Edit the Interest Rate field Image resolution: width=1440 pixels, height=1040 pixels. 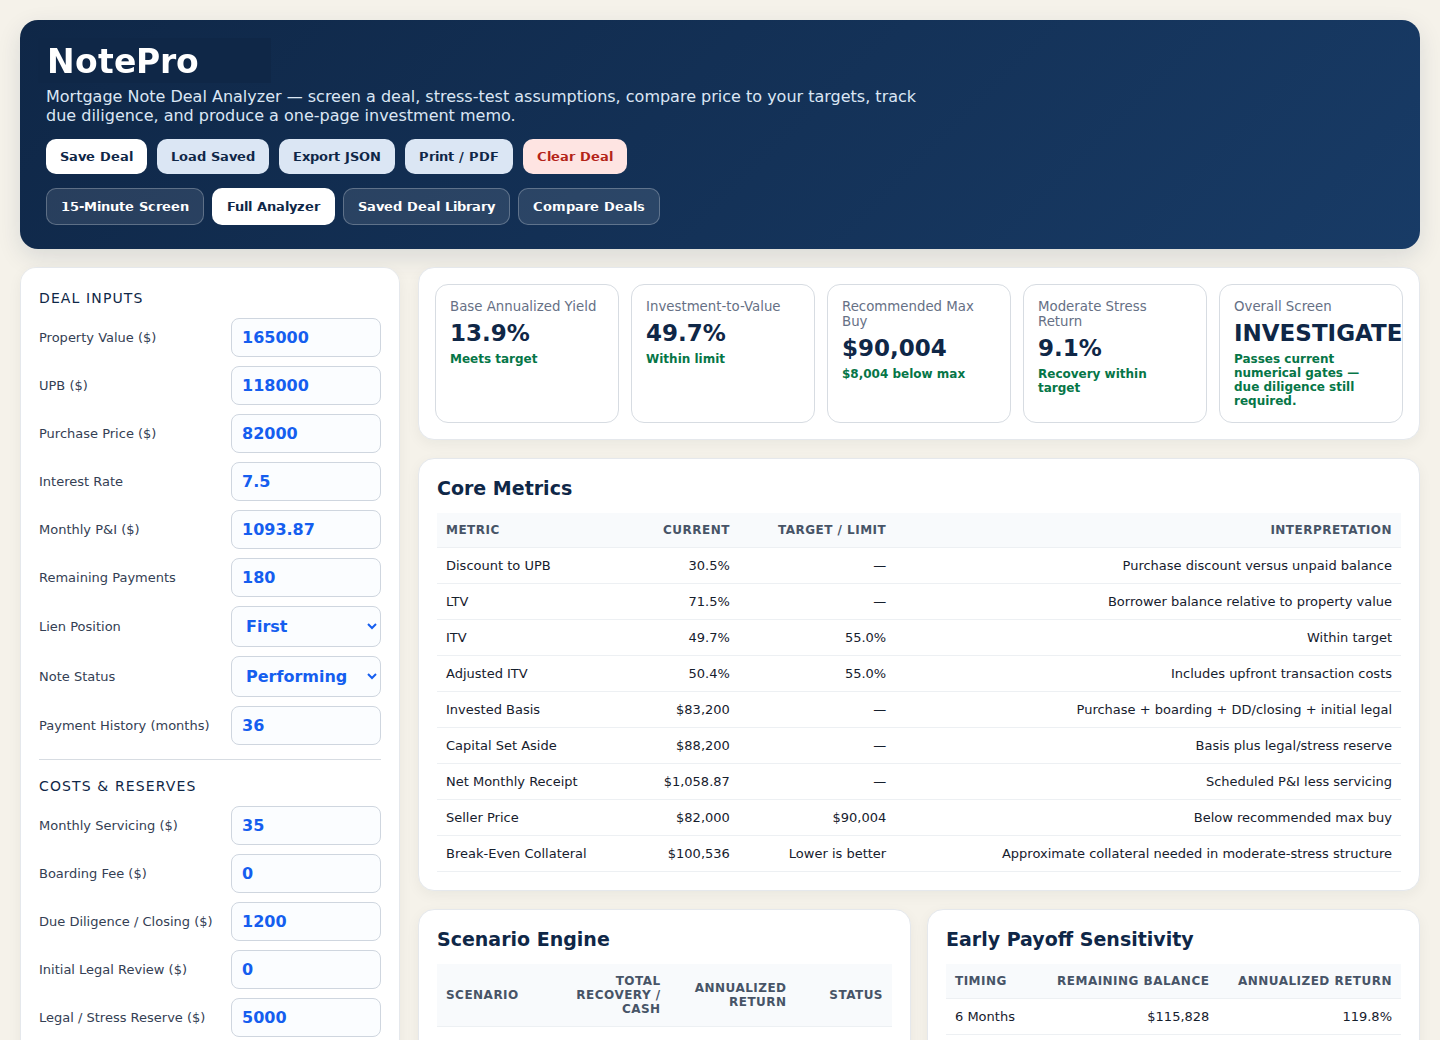[x=306, y=482]
